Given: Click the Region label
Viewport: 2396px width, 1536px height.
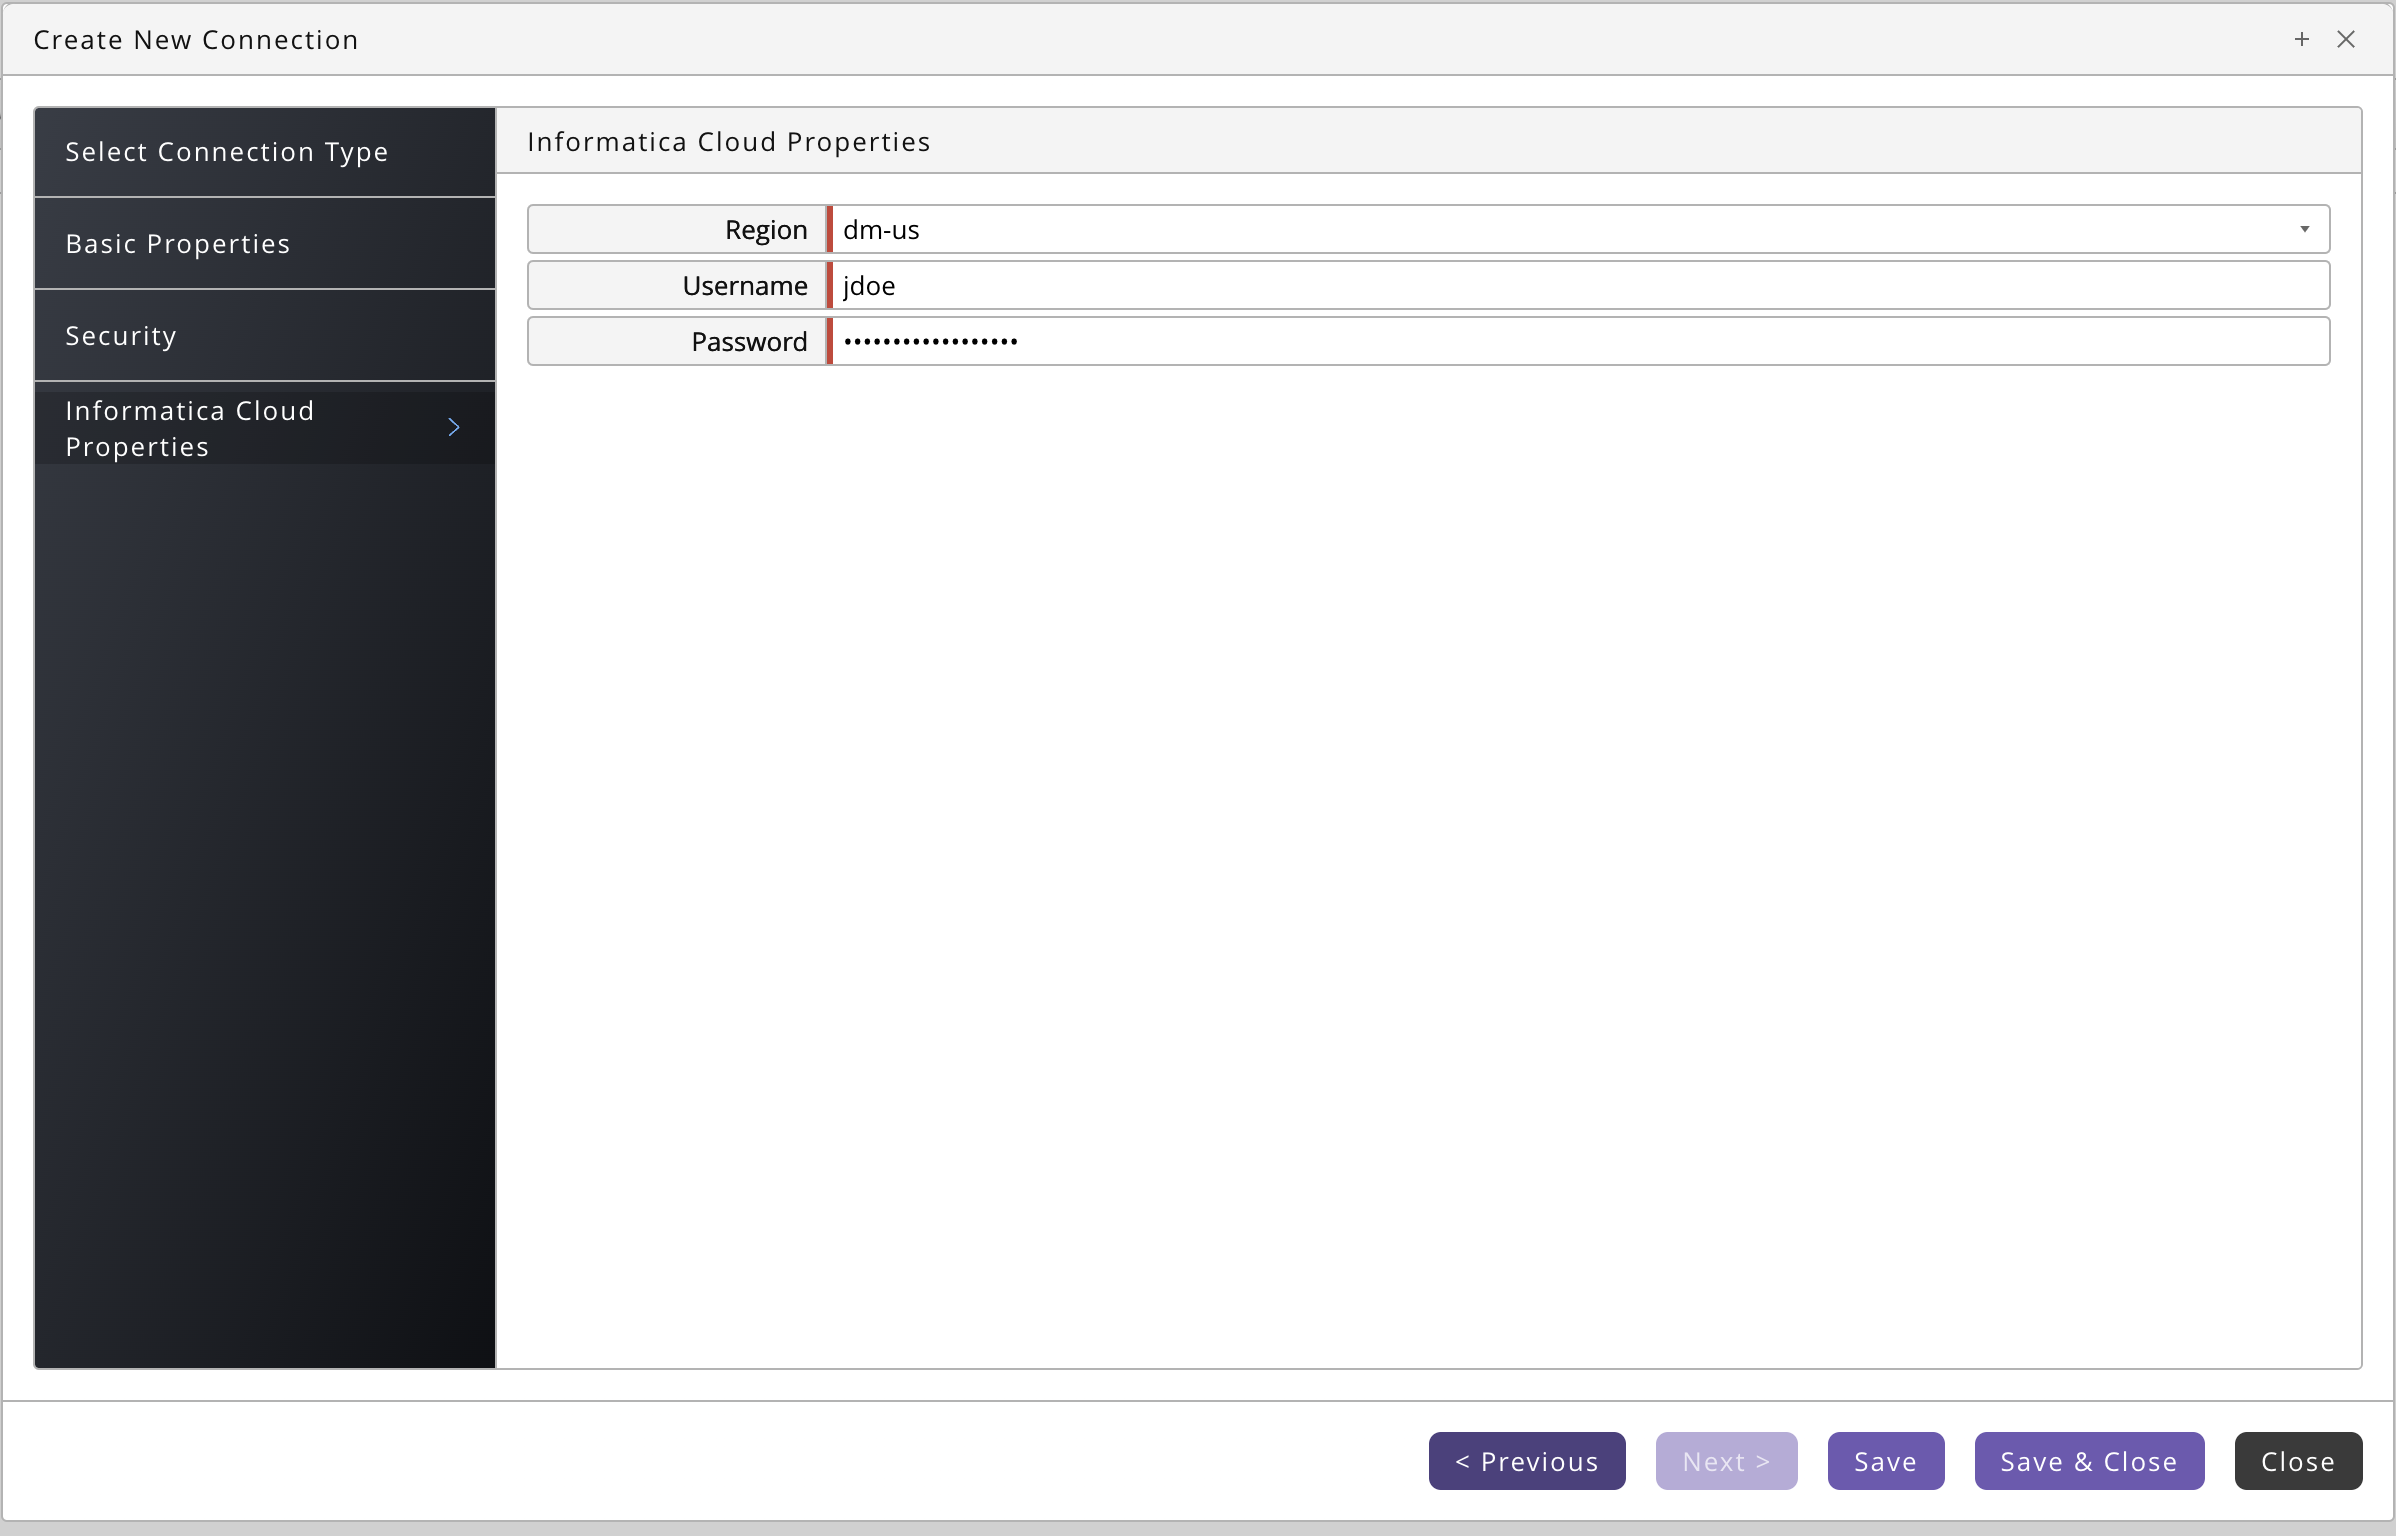Looking at the screenshot, I should click(766, 230).
